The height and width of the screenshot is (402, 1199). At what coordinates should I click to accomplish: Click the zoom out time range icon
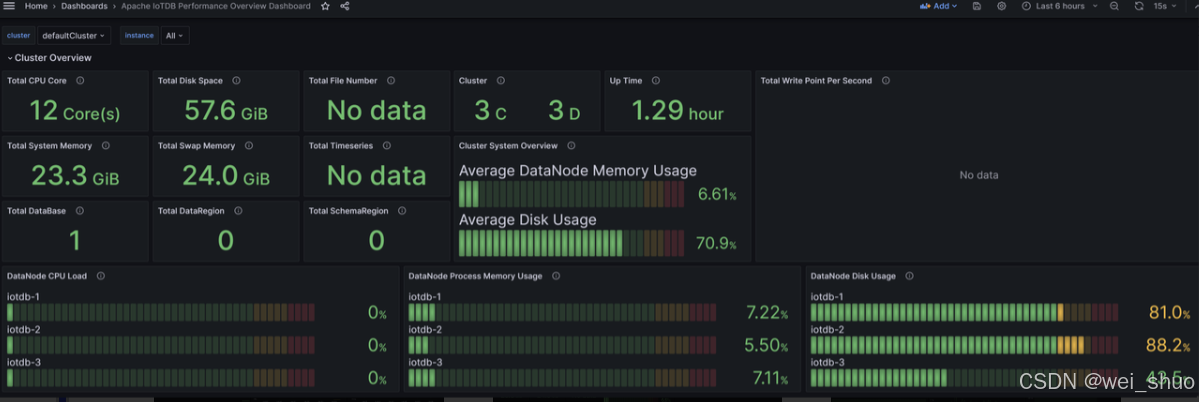(x=1114, y=6)
